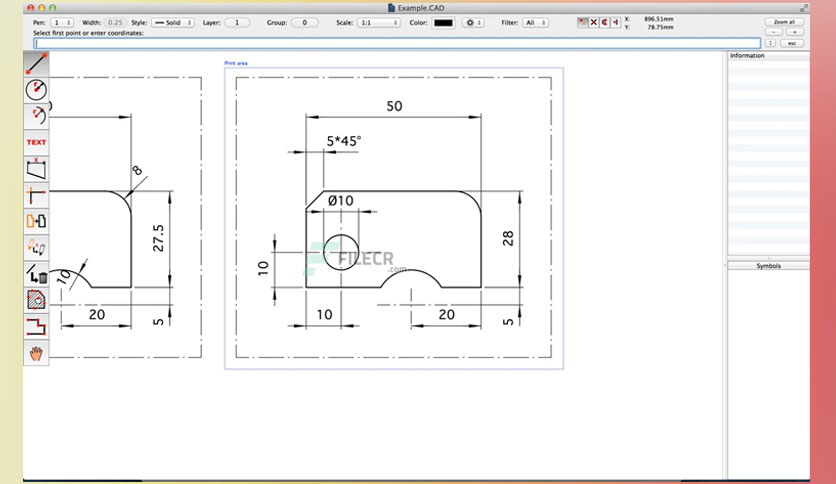The height and width of the screenshot is (484, 836).
Task: Click the Width value field
Action: (x=115, y=22)
